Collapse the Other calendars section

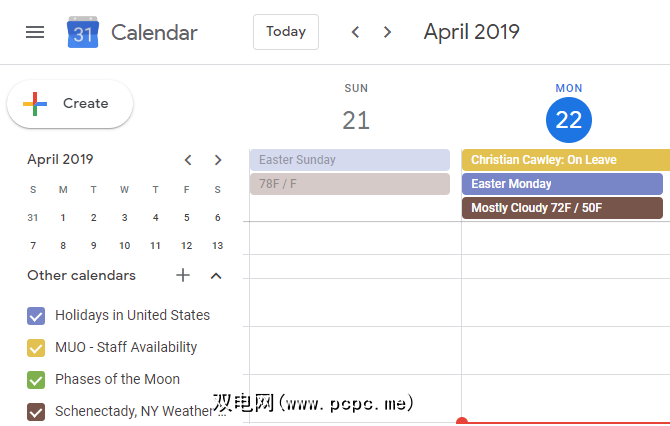(x=216, y=276)
